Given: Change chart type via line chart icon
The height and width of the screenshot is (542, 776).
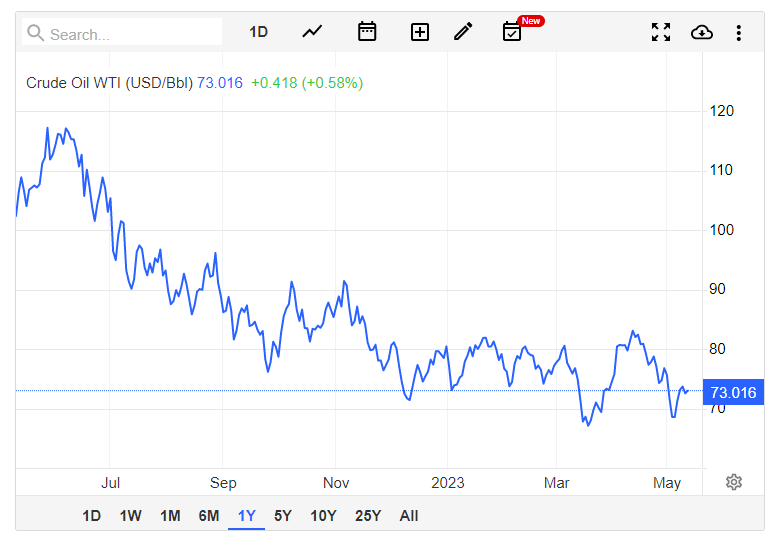Looking at the screenshot, I should point(312,32).
